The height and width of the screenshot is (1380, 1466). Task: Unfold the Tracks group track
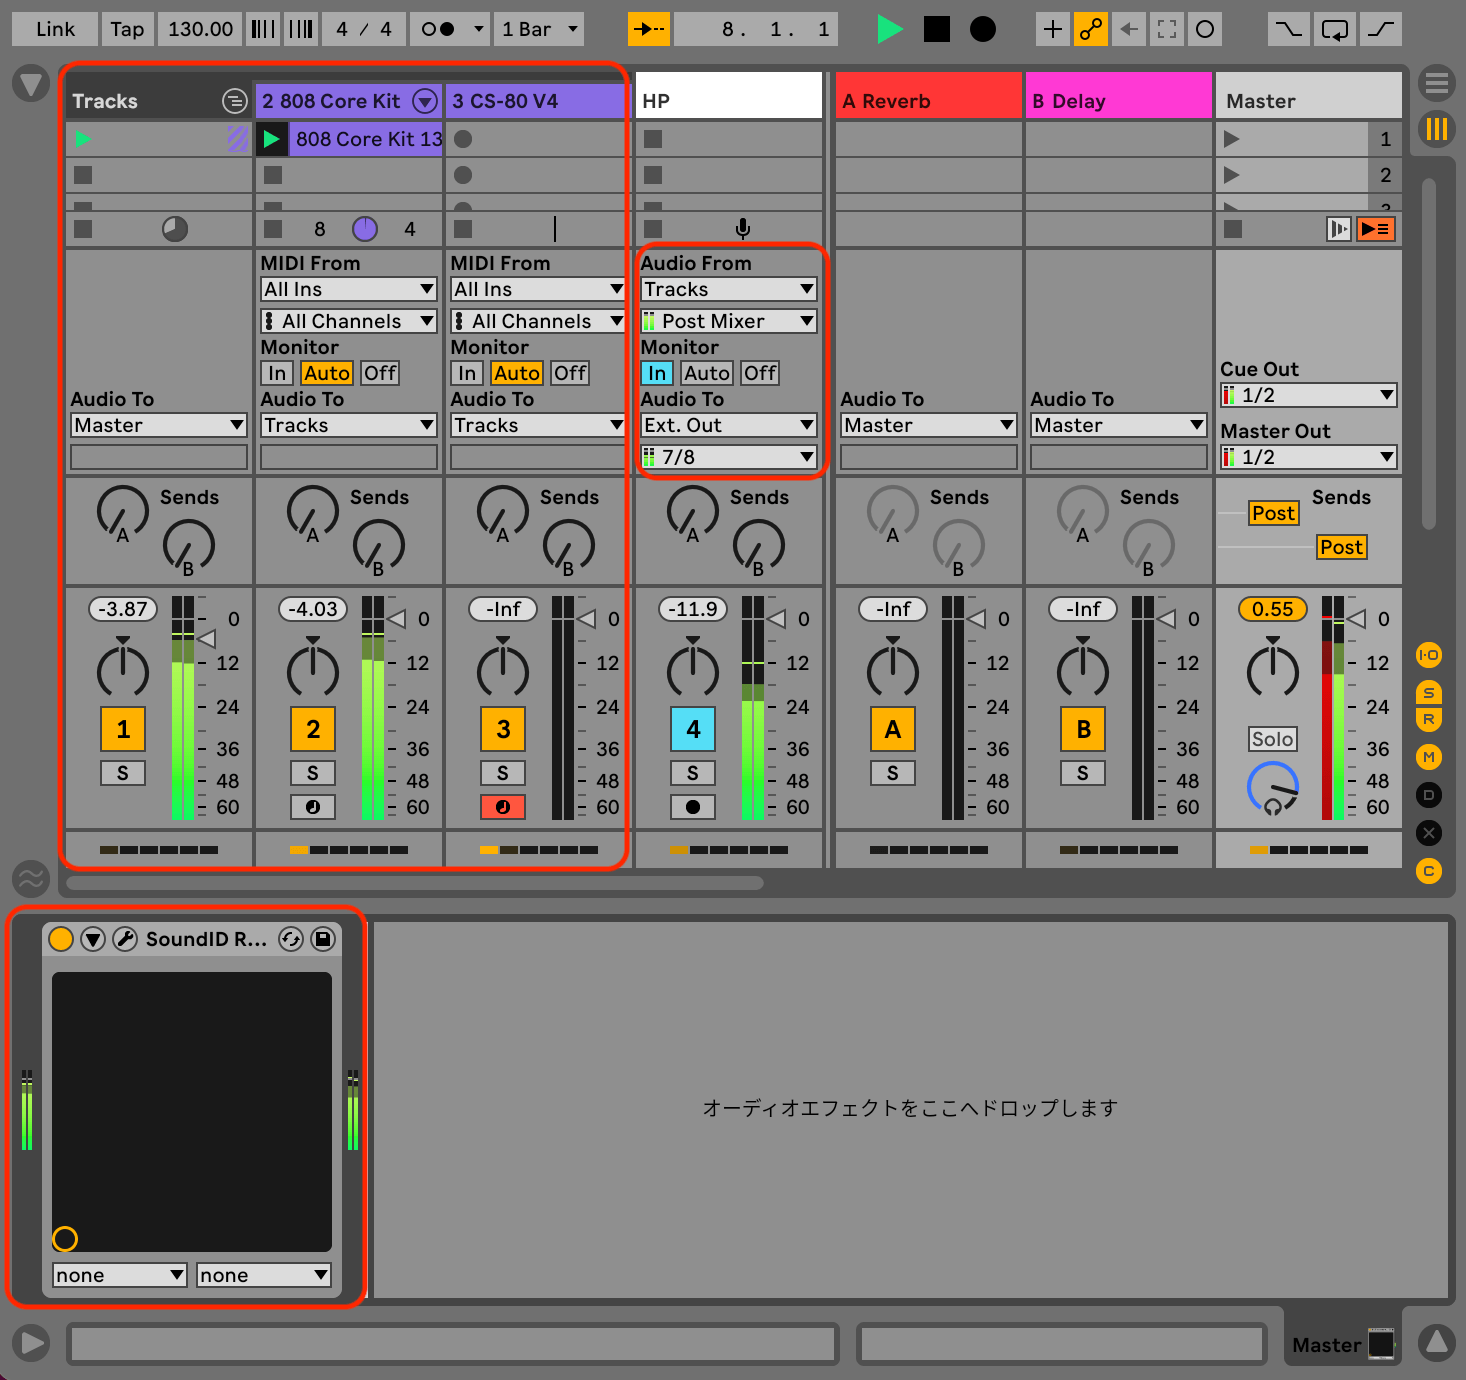[234, 101]
